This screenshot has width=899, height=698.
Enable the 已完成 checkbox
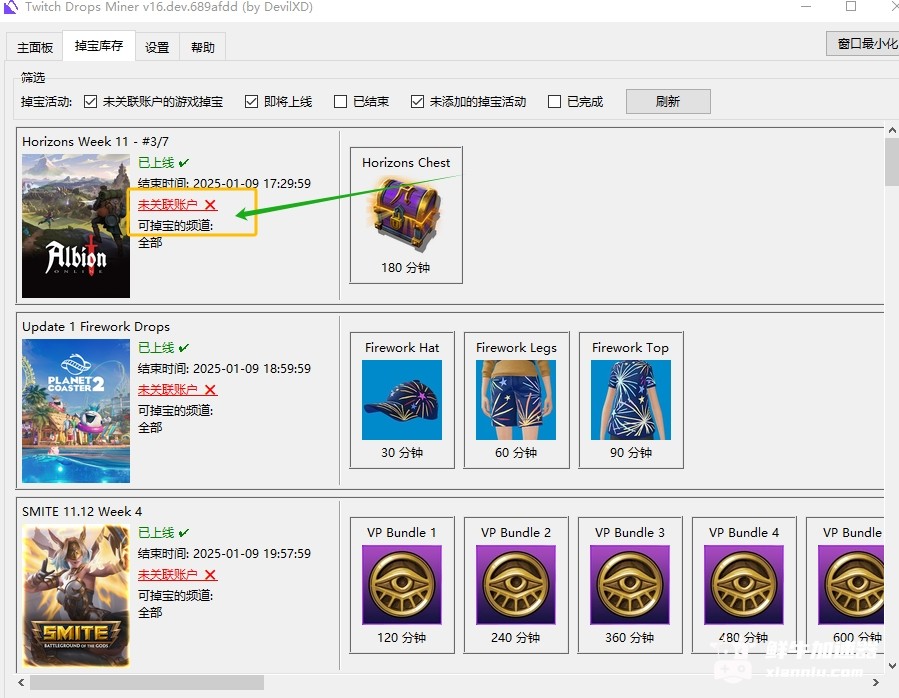tap(554, 102)
